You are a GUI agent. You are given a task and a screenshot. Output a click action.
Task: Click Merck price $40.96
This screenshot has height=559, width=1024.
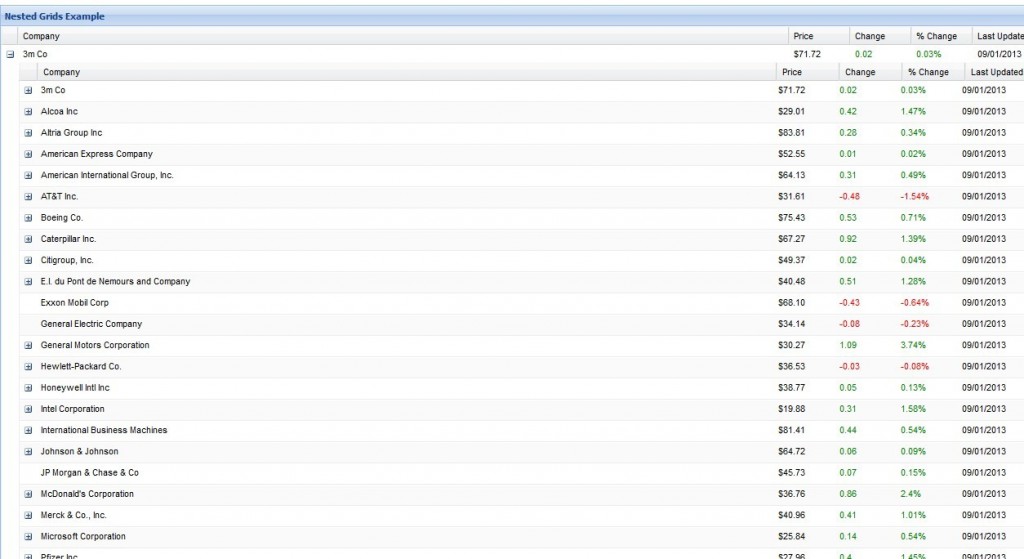tap(792, 515)
